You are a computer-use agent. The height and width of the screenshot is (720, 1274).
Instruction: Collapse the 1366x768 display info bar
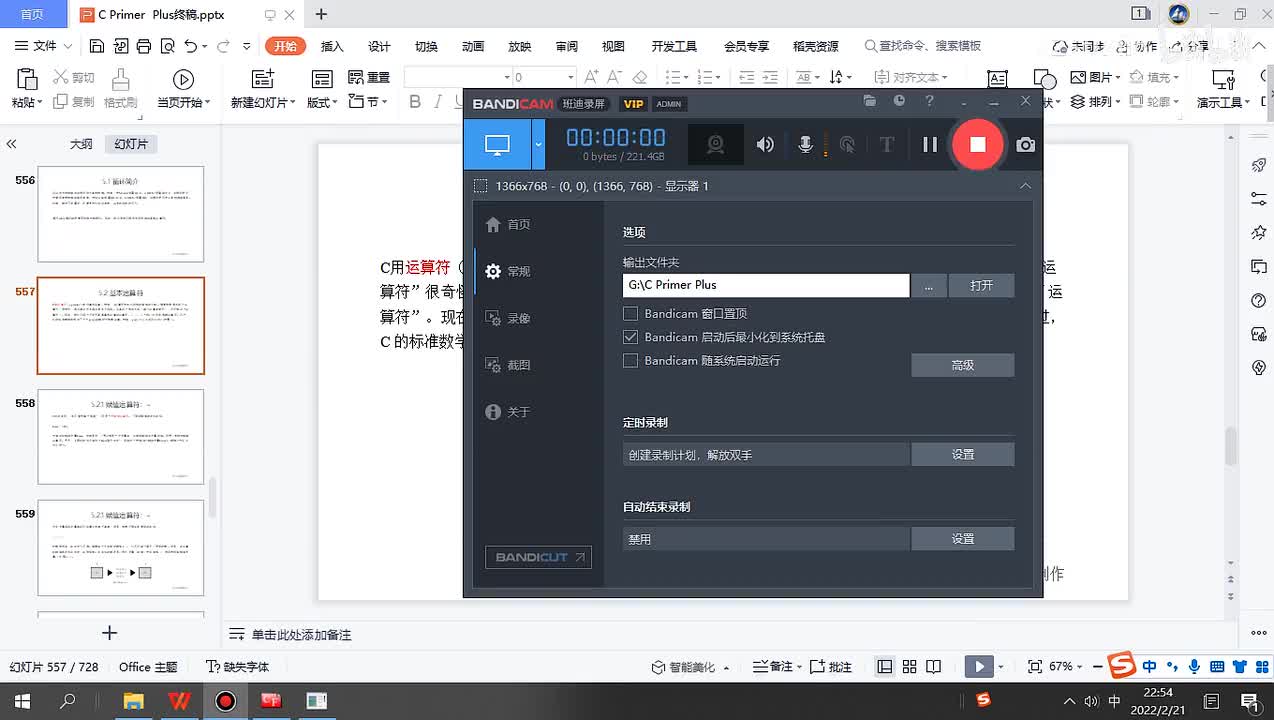tap(1025, 186)
